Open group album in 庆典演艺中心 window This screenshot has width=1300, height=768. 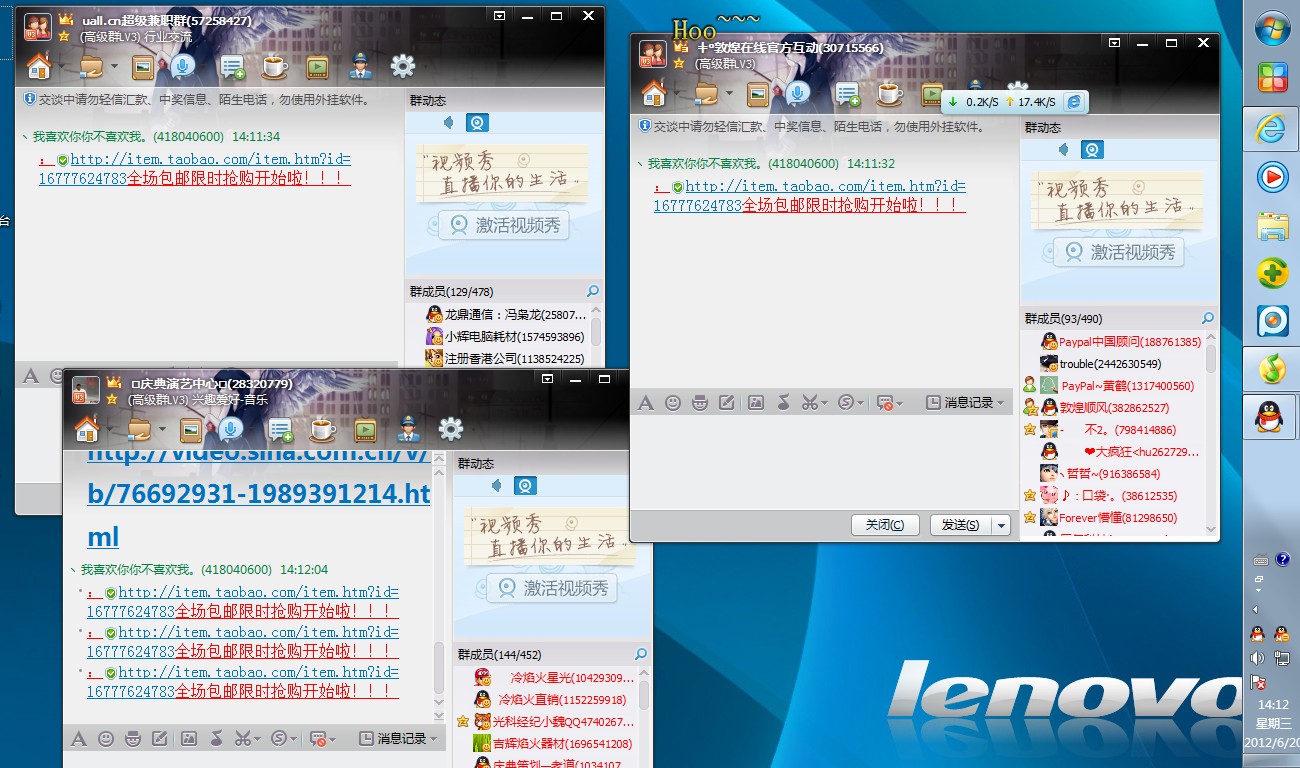[x=191, y=430]
